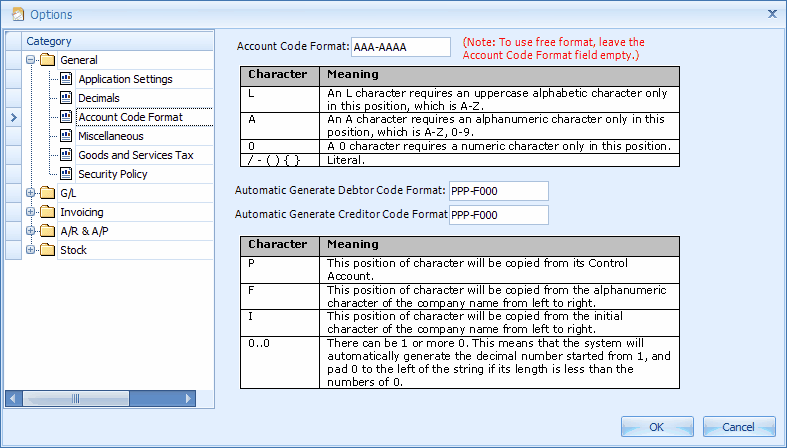Click the Account Code Format input field
The height and width of the screenshot is (448, 787).
click(401, 47)
